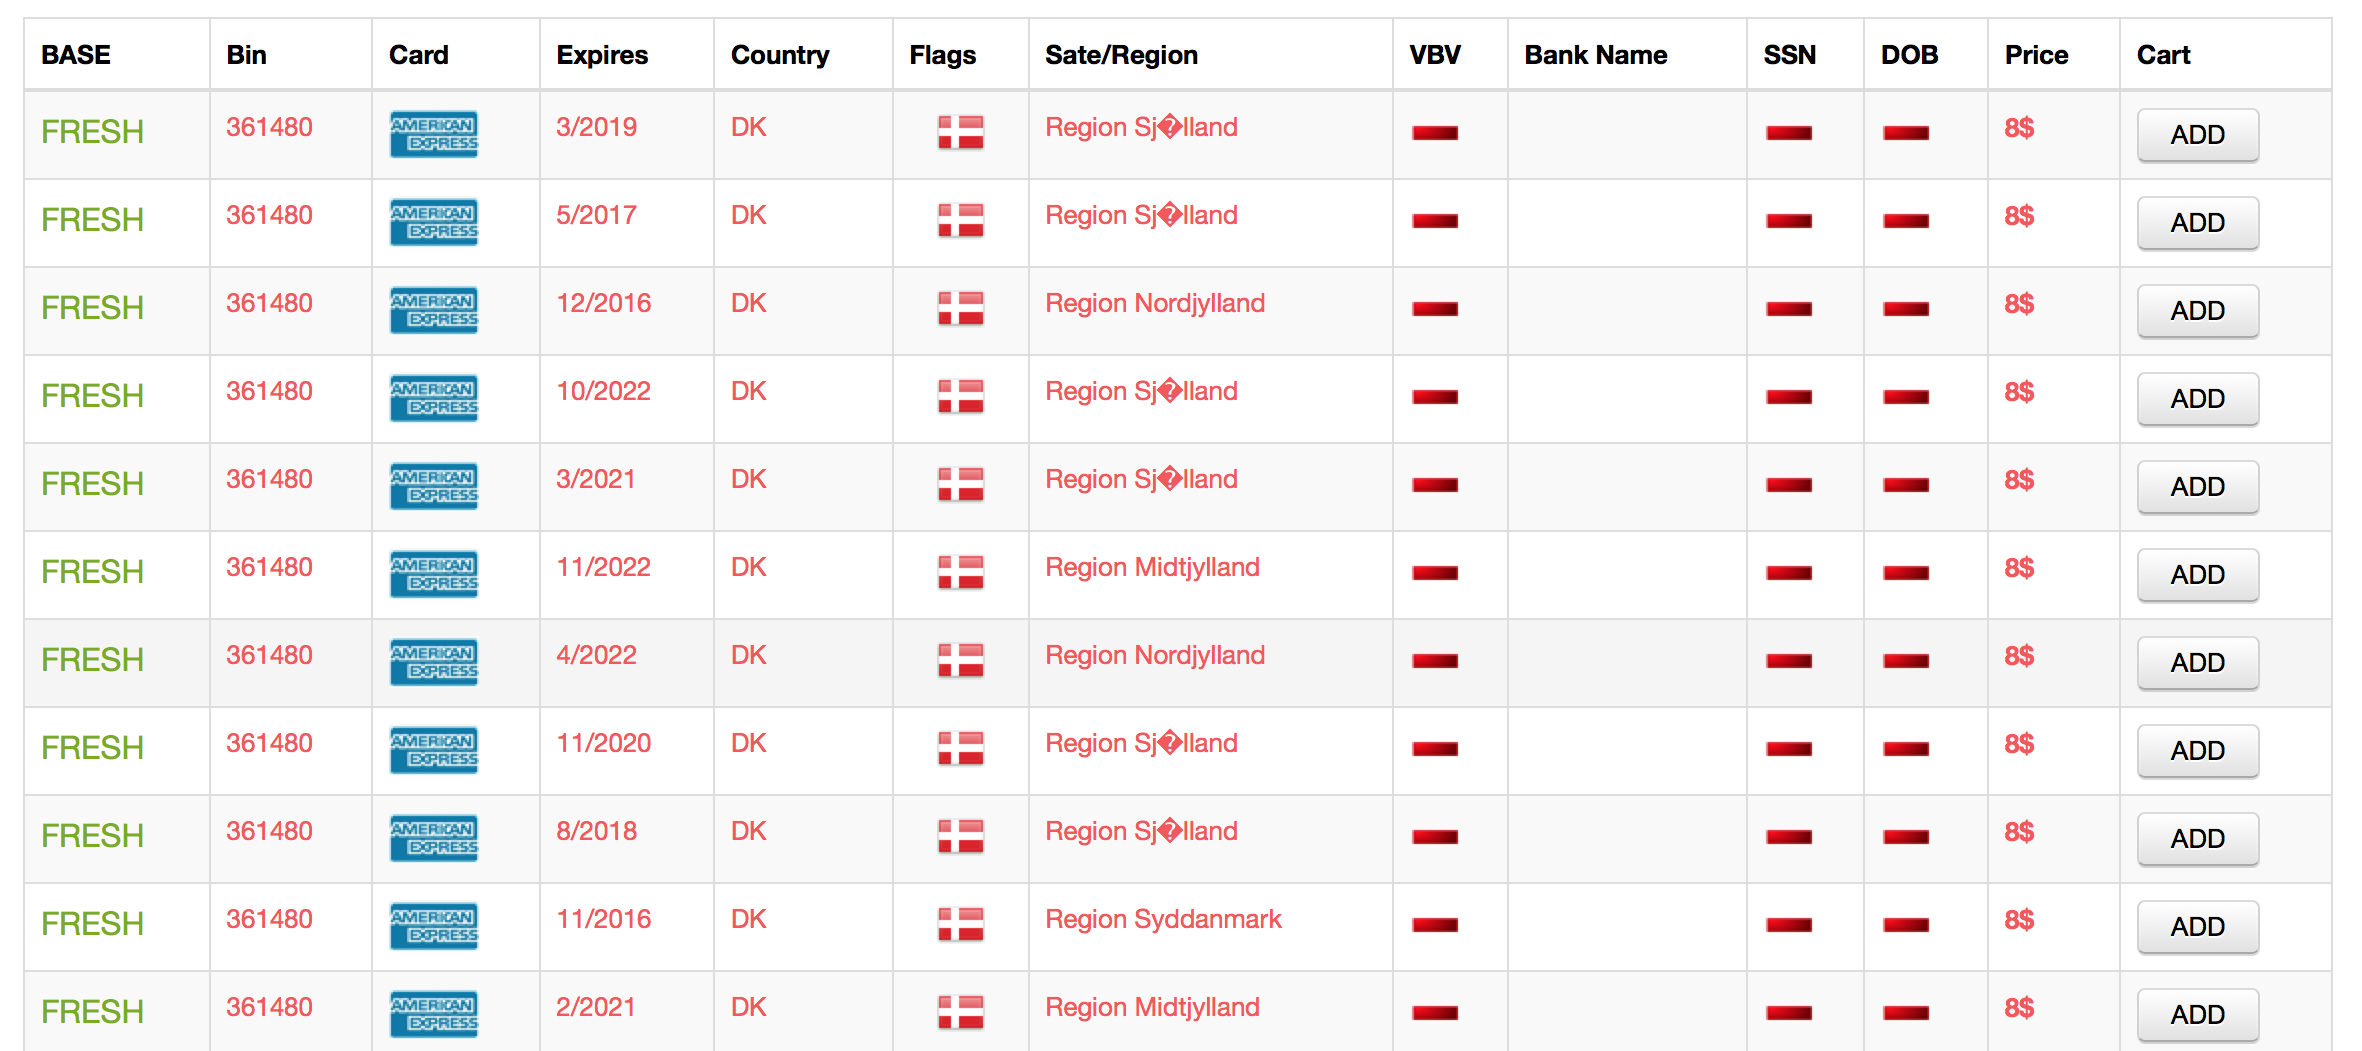This screenshot has height=1051, width=2362.
Task: Open the Region Syddanmark link
Action: pos(1163,919)
